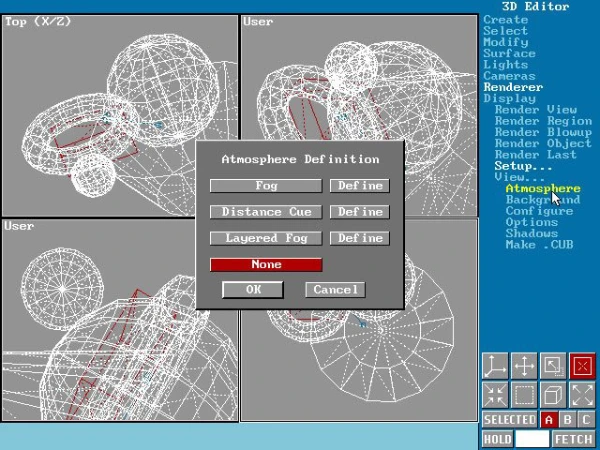Choose Render Blowup command

coord(543,132)
